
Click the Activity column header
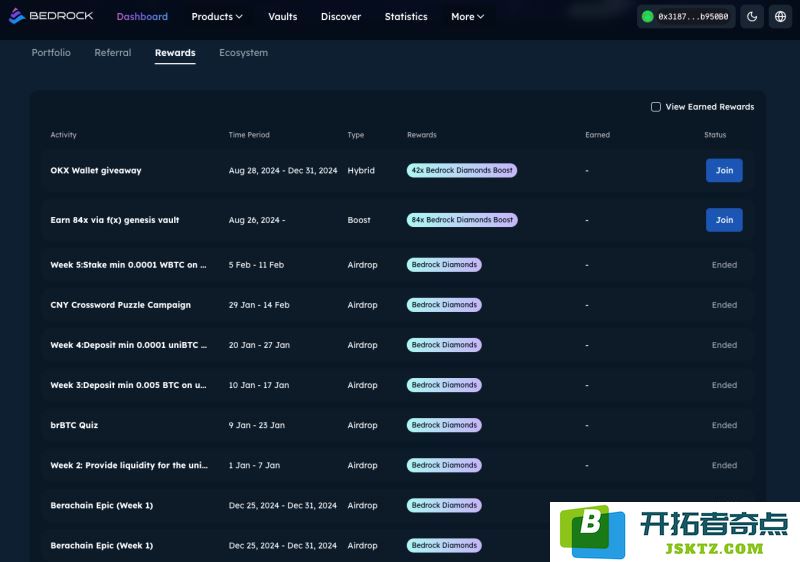[63, 135]
